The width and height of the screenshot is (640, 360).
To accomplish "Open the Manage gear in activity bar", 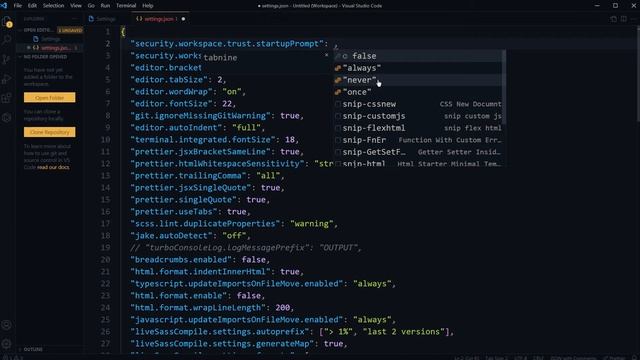I will click(x=7, y=344).
